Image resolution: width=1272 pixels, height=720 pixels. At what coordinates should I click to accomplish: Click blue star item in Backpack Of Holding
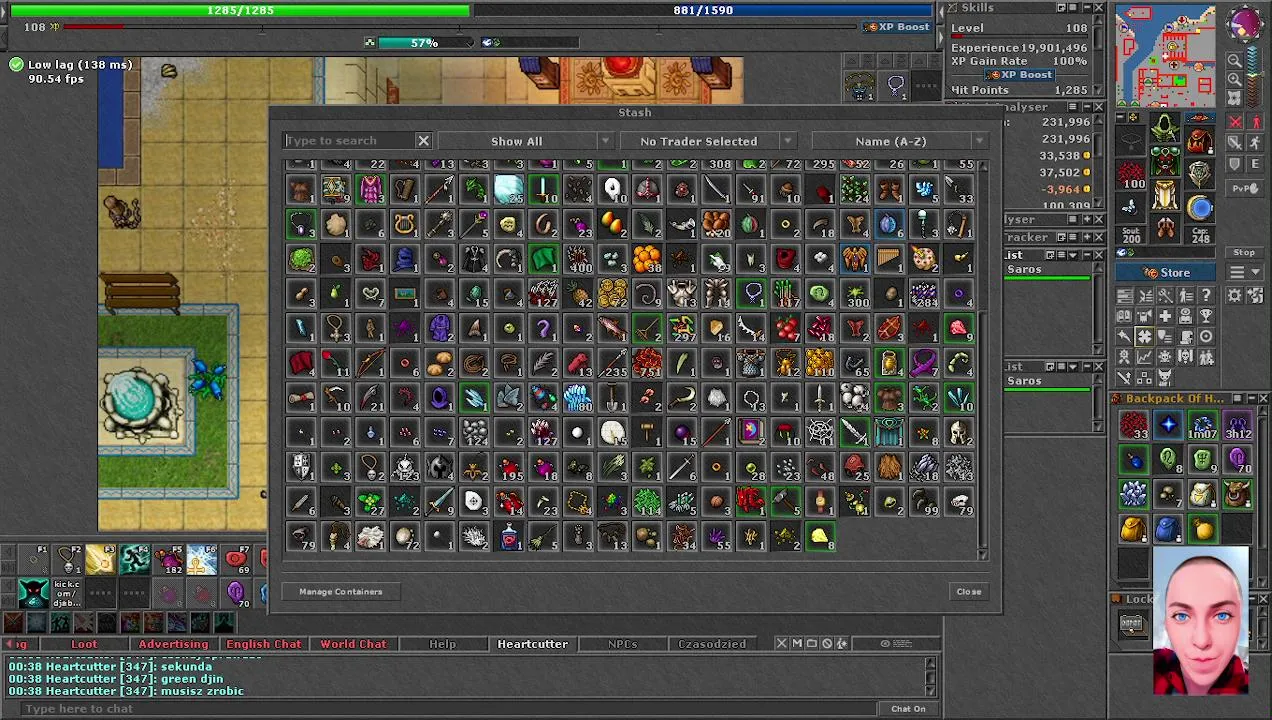1168,425
